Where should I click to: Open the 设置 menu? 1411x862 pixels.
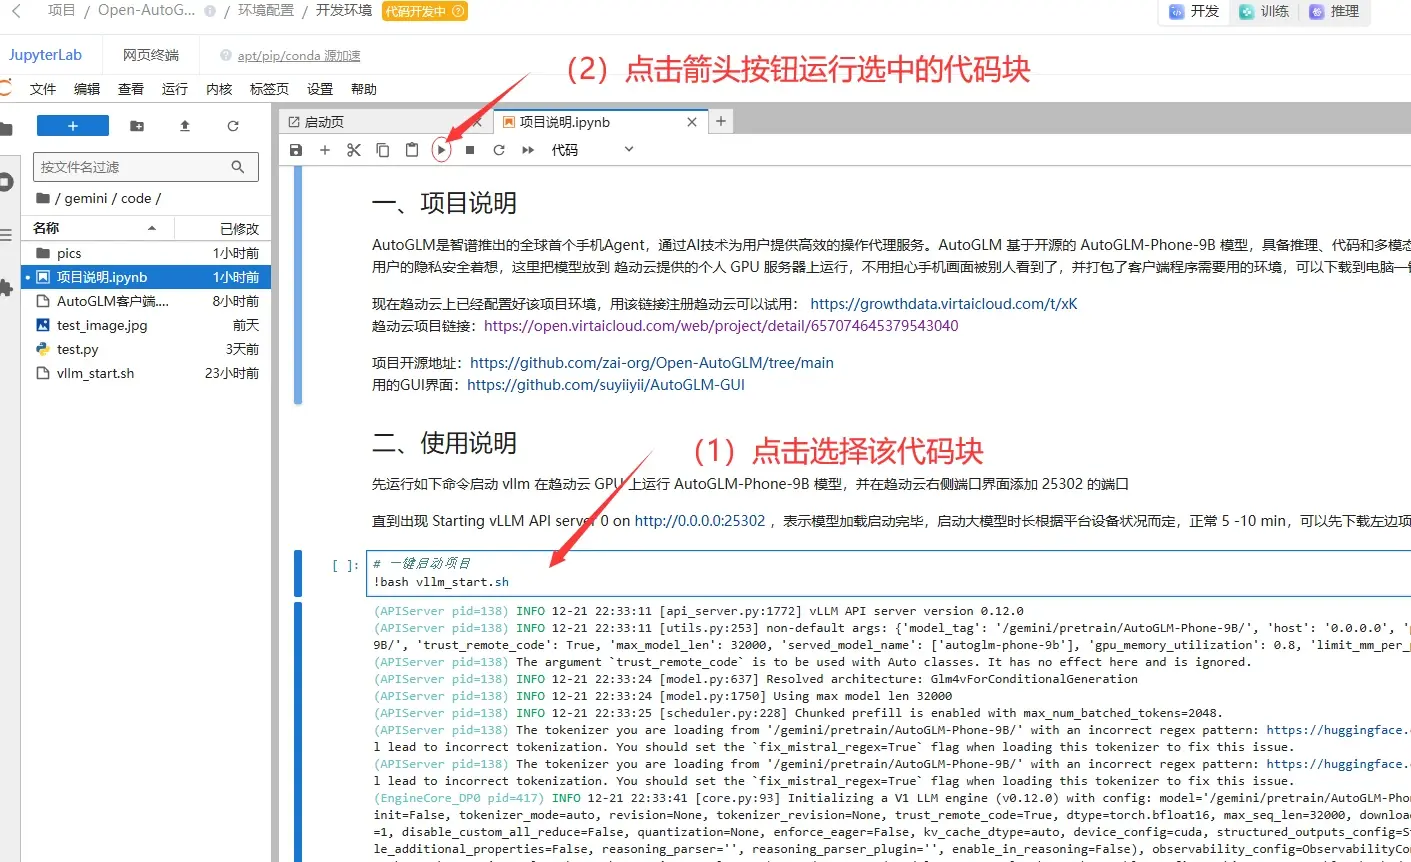pyautogui.click(x=320, y=89)
